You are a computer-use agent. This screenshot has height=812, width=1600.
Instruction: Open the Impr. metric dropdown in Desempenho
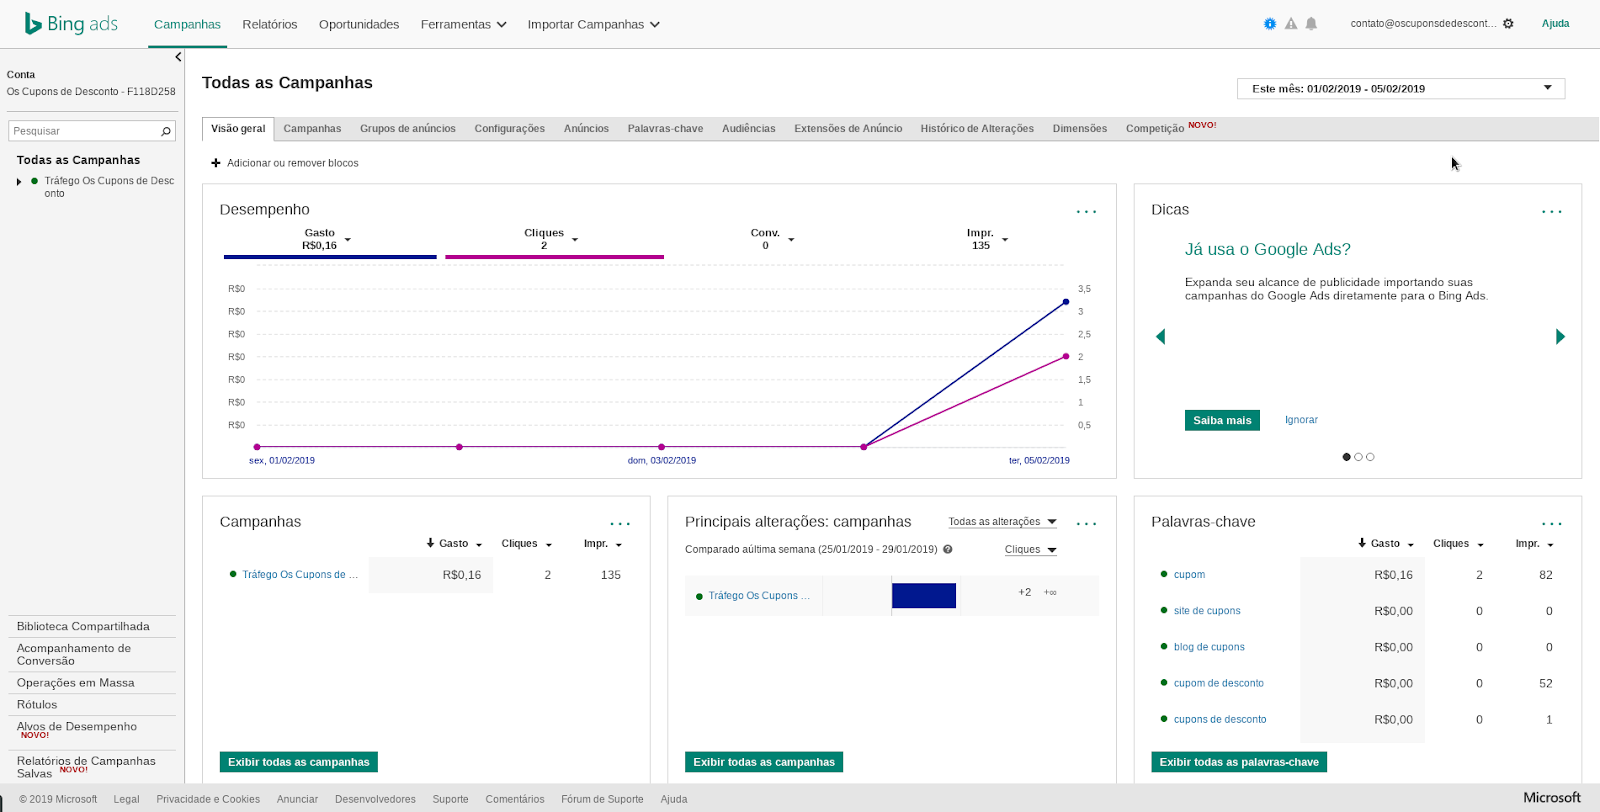(x=1005, y=240)
